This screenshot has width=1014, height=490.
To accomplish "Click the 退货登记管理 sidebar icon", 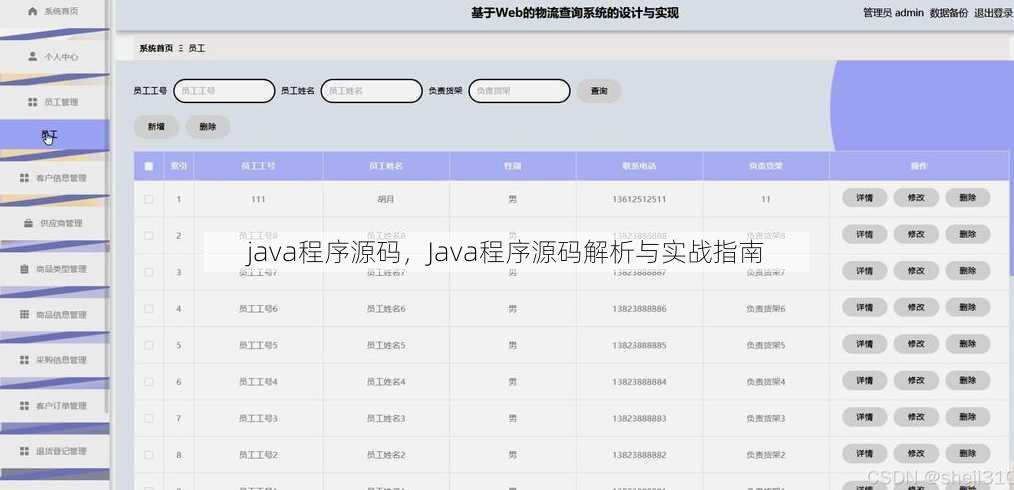I will tap(25, 451).
